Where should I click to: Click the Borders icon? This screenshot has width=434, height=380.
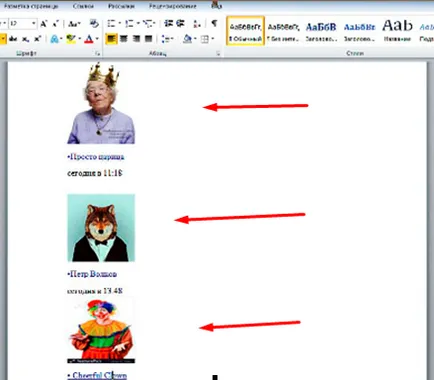click(x=205, y=39)
